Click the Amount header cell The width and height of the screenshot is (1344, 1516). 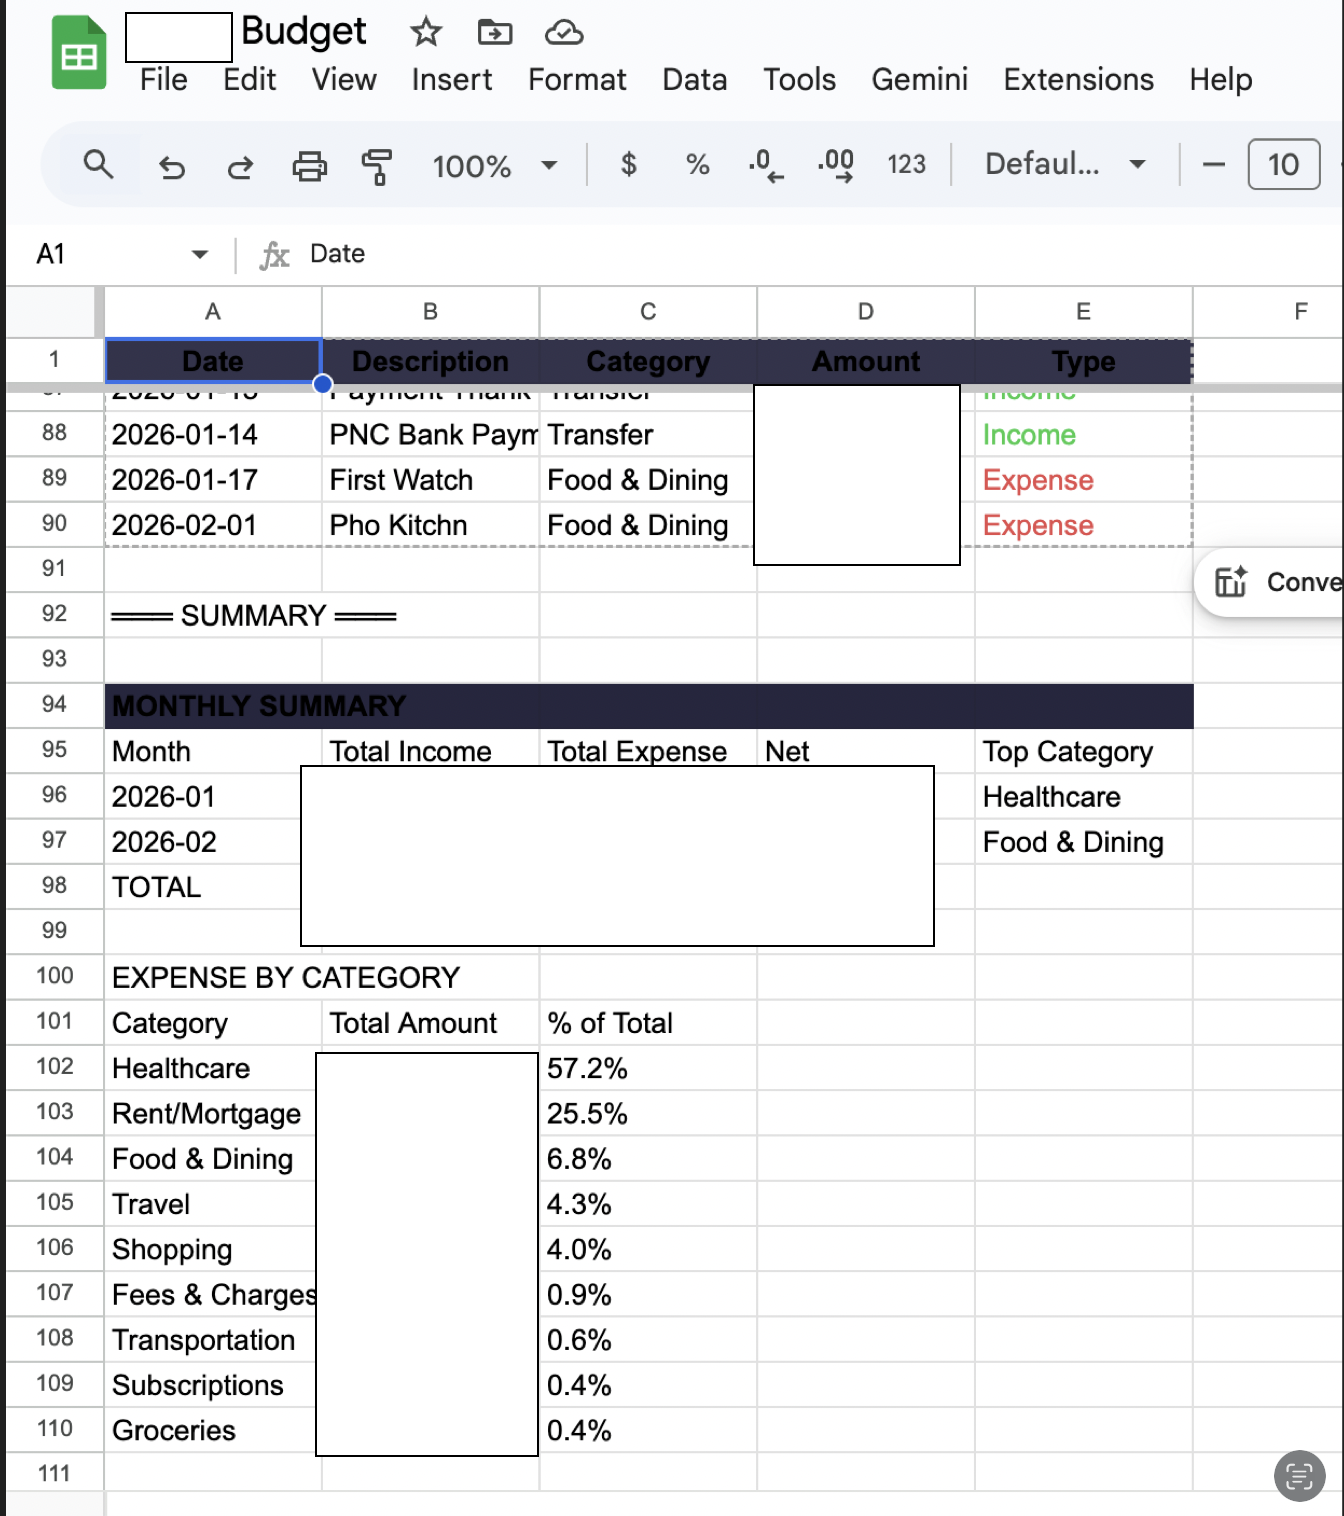point(866,361)
